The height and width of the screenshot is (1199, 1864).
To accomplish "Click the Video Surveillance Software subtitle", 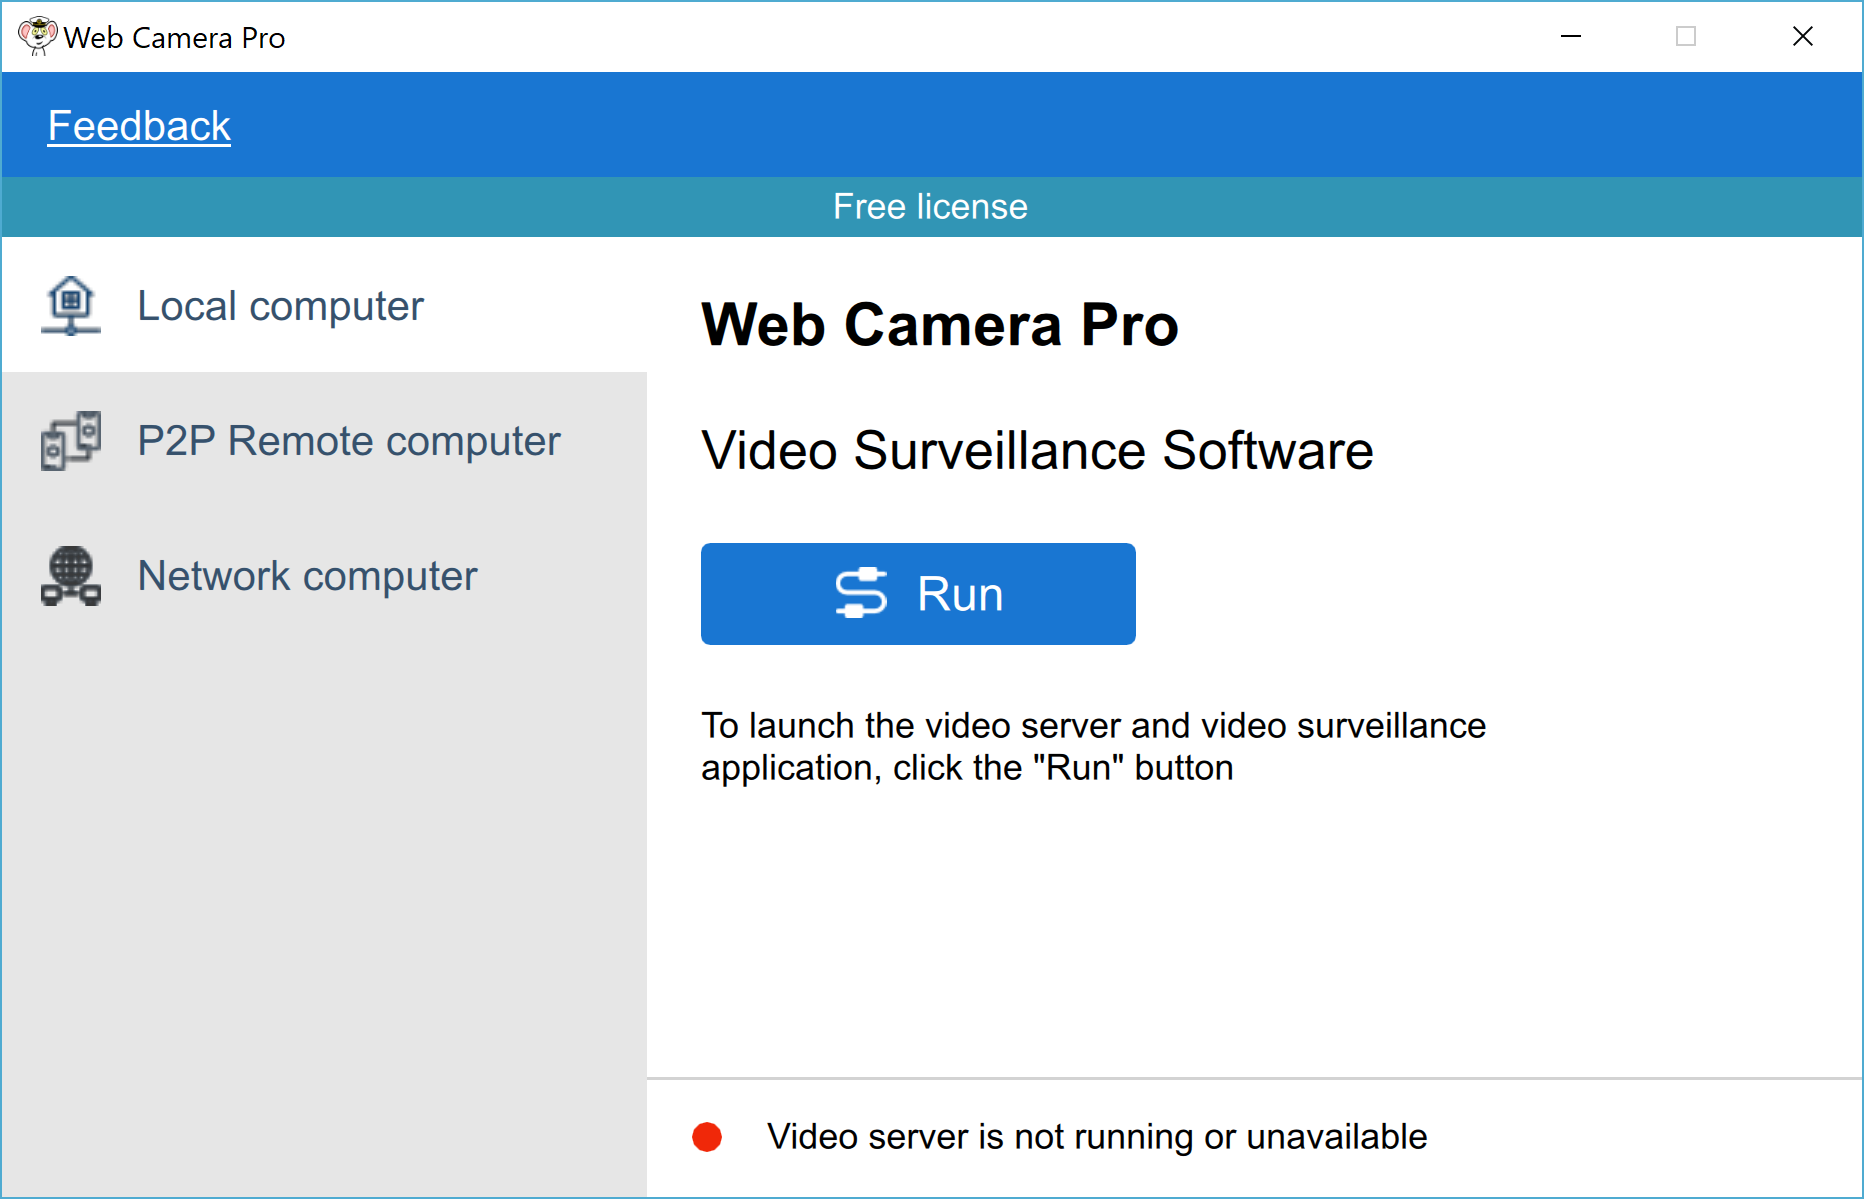I will (1037, 451).
